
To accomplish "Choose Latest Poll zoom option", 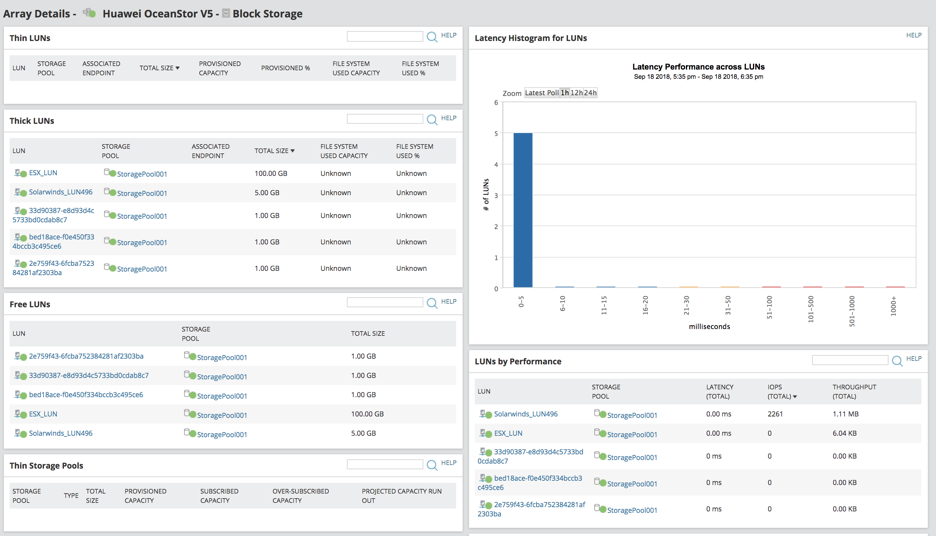I will (x=542, y=93).
